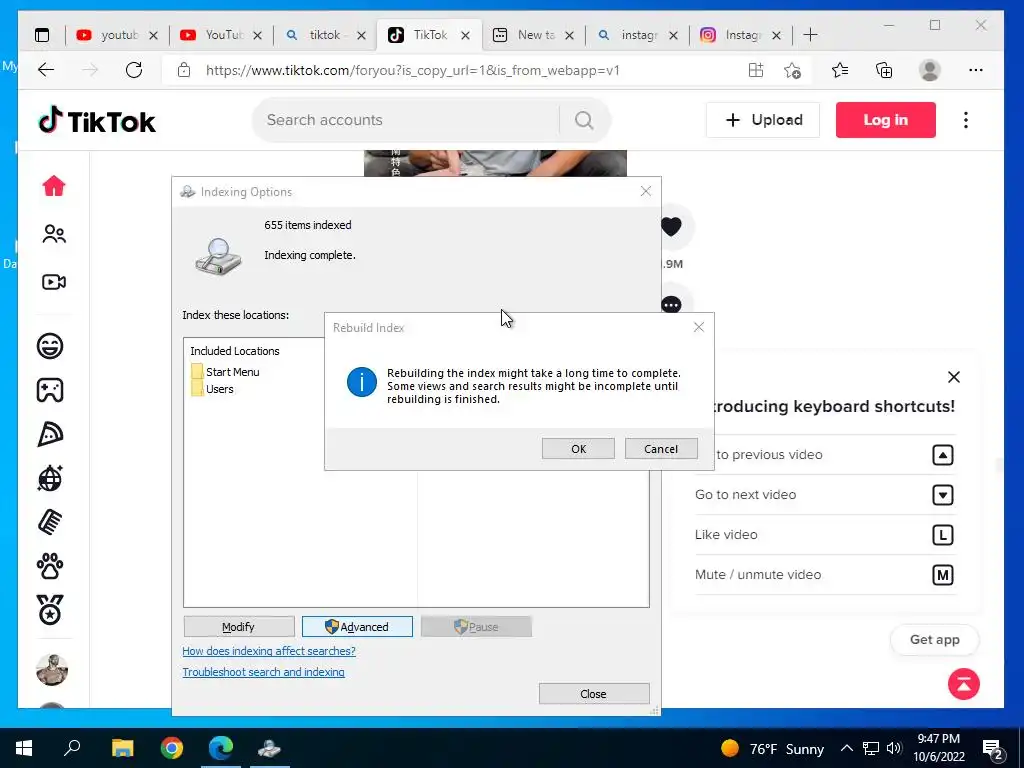Viewport: 1024px width, 768px height.
Task: Click the TikTok logo
Action: point(97,121)
